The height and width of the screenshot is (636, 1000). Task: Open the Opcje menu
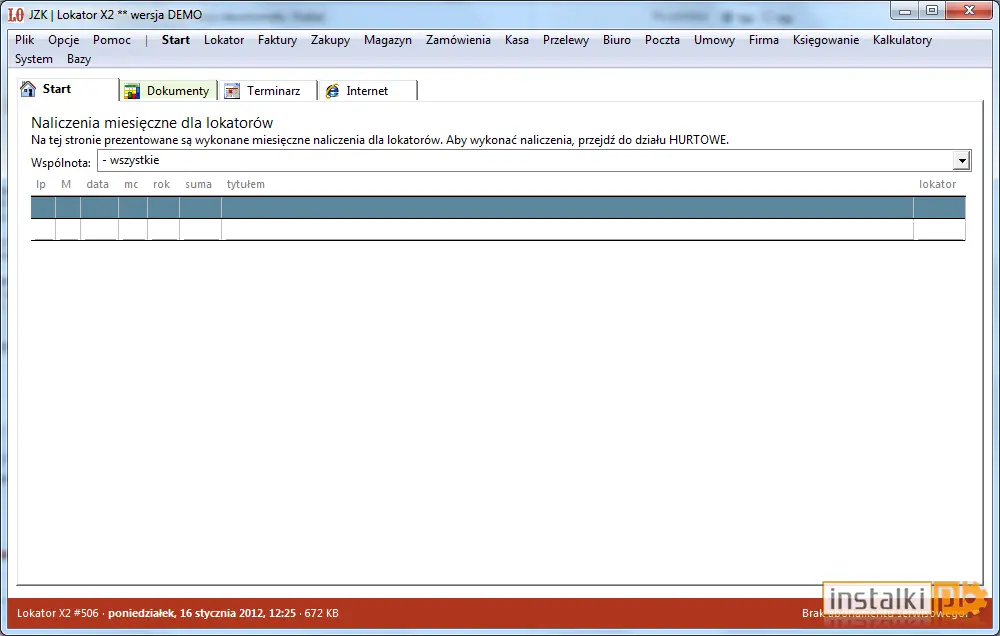64,40
